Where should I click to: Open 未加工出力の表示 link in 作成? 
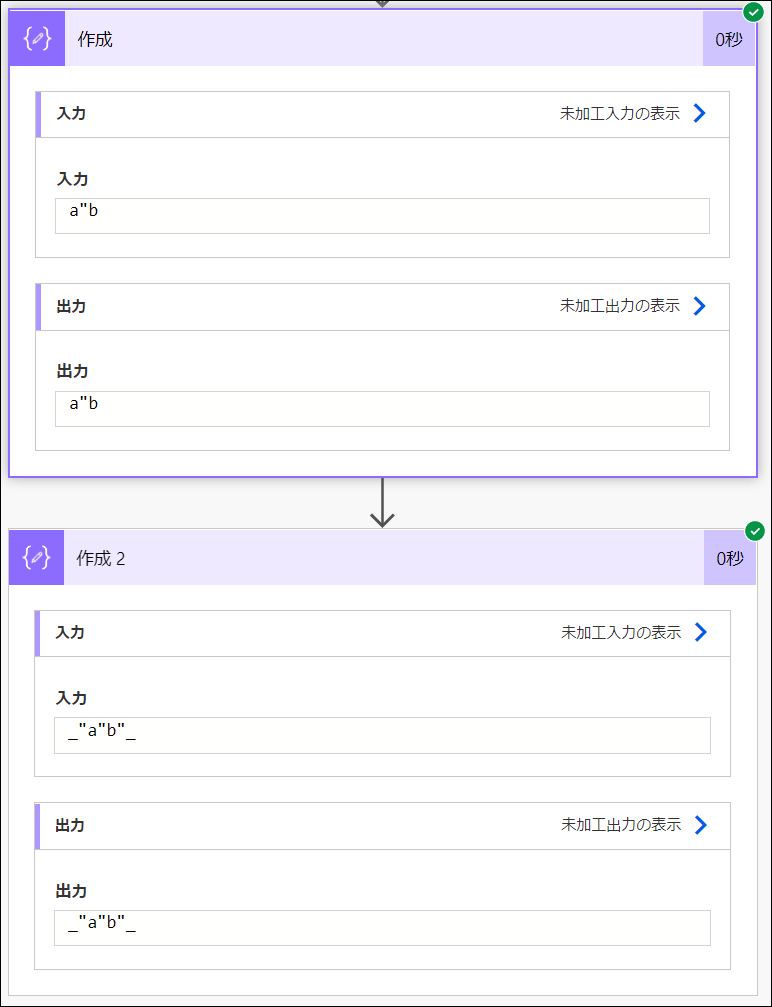[x=619, y=306]
